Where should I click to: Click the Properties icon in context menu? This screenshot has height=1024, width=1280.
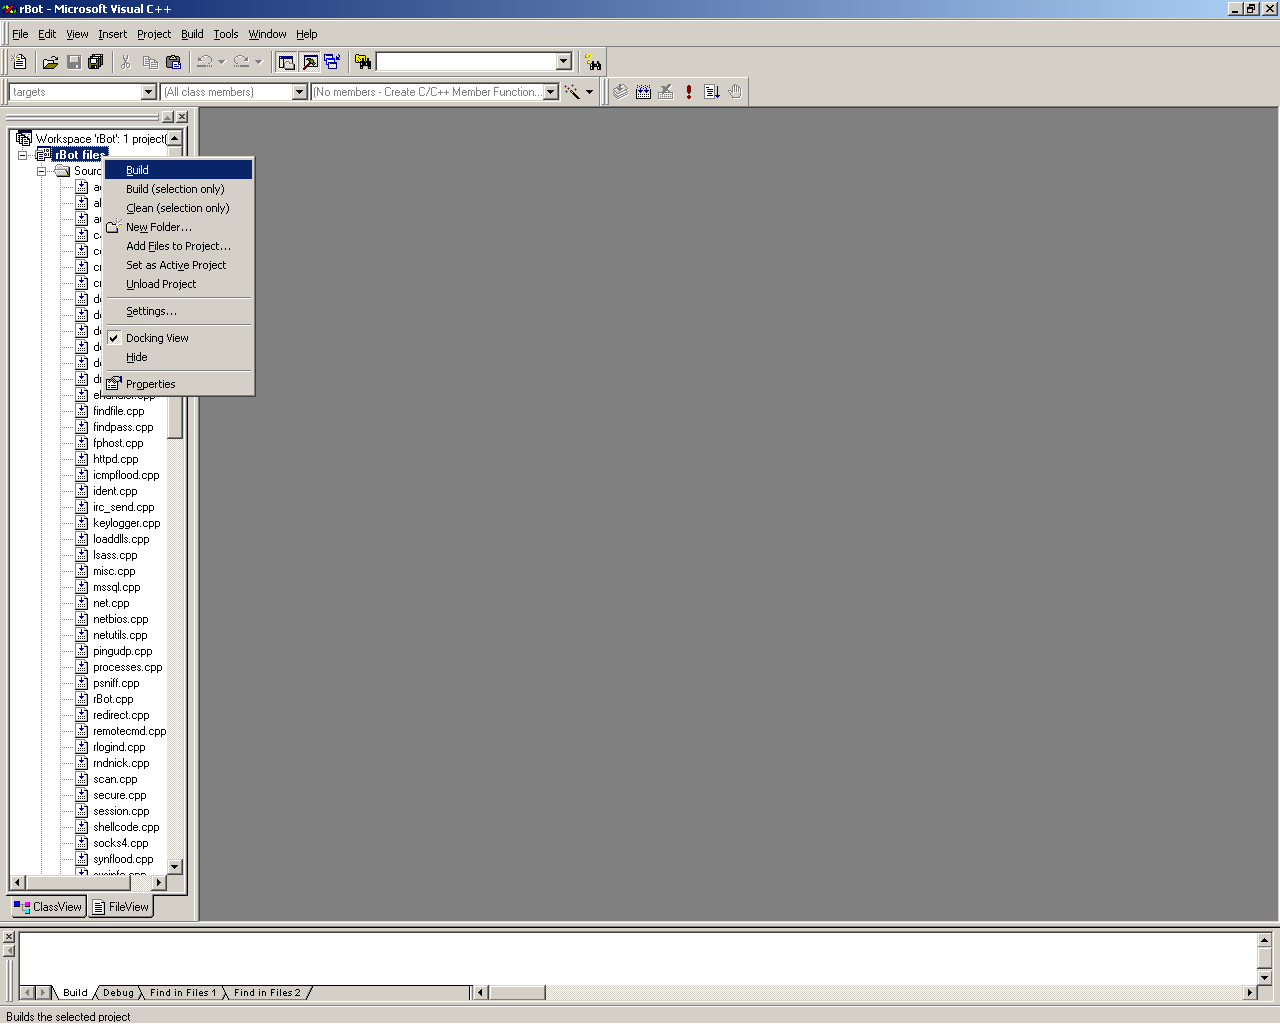pos(114,383)
